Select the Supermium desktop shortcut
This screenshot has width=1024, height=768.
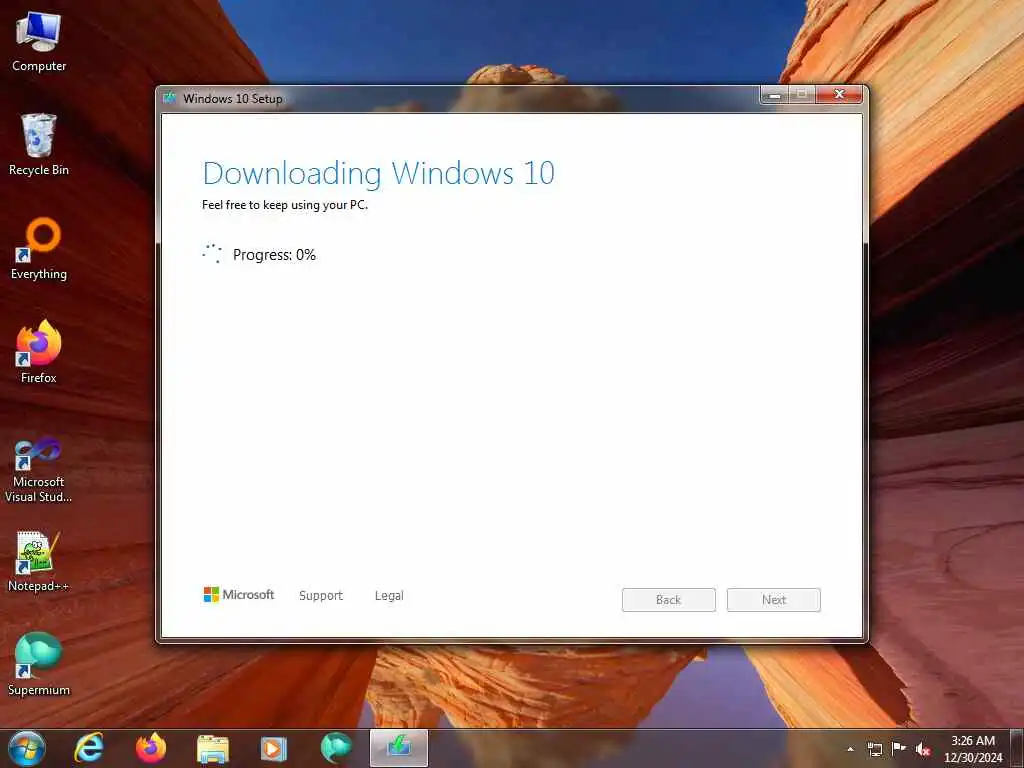pyautogui.click(x=39, y=664)
